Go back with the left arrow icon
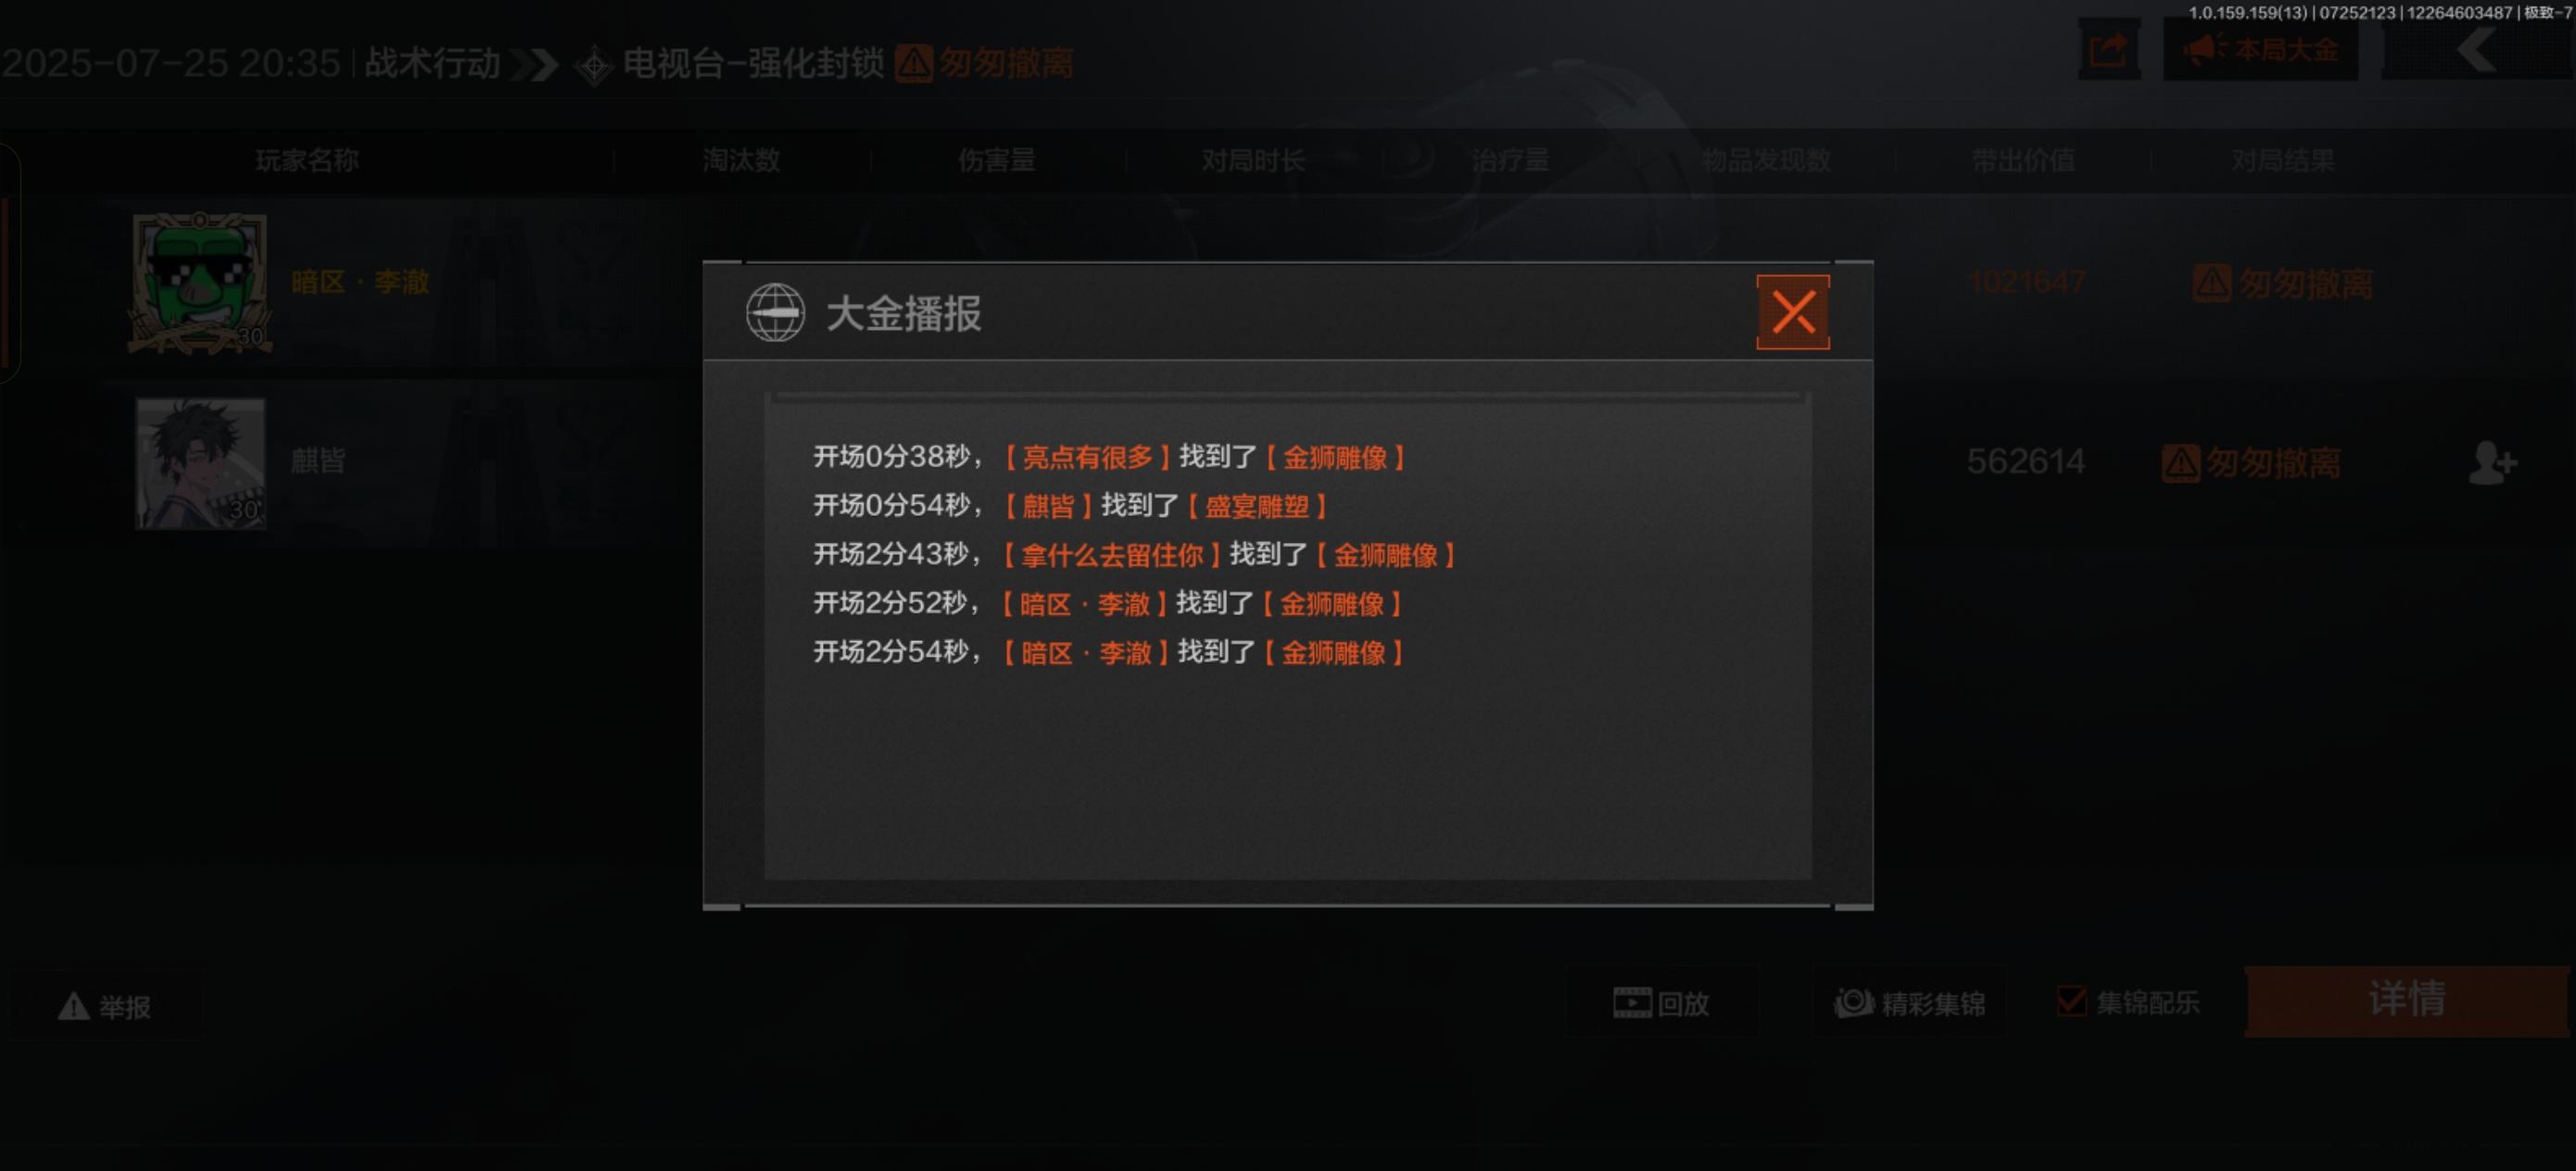 click(2477, 50)
